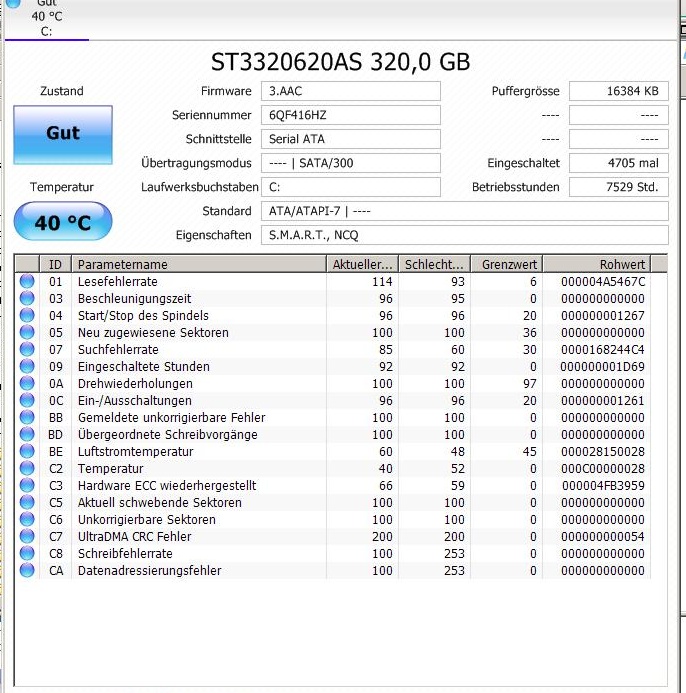Select the Datenadressierungsfehler parameter name
Image resolution: width=686 pixels, height=693 pixels.
click(x=149, y=571)
